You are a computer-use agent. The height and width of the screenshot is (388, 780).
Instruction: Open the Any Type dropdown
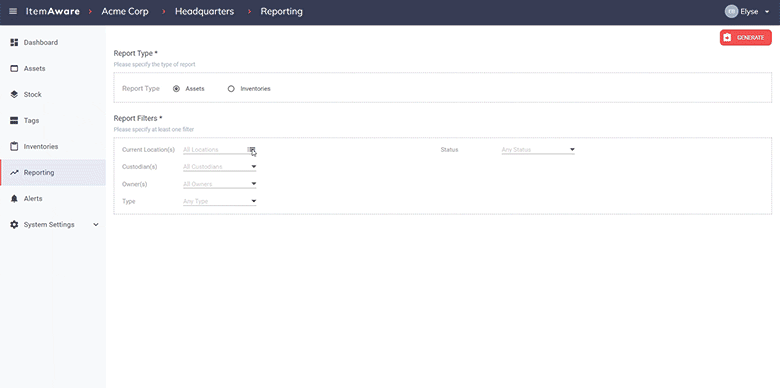point(219,201)
